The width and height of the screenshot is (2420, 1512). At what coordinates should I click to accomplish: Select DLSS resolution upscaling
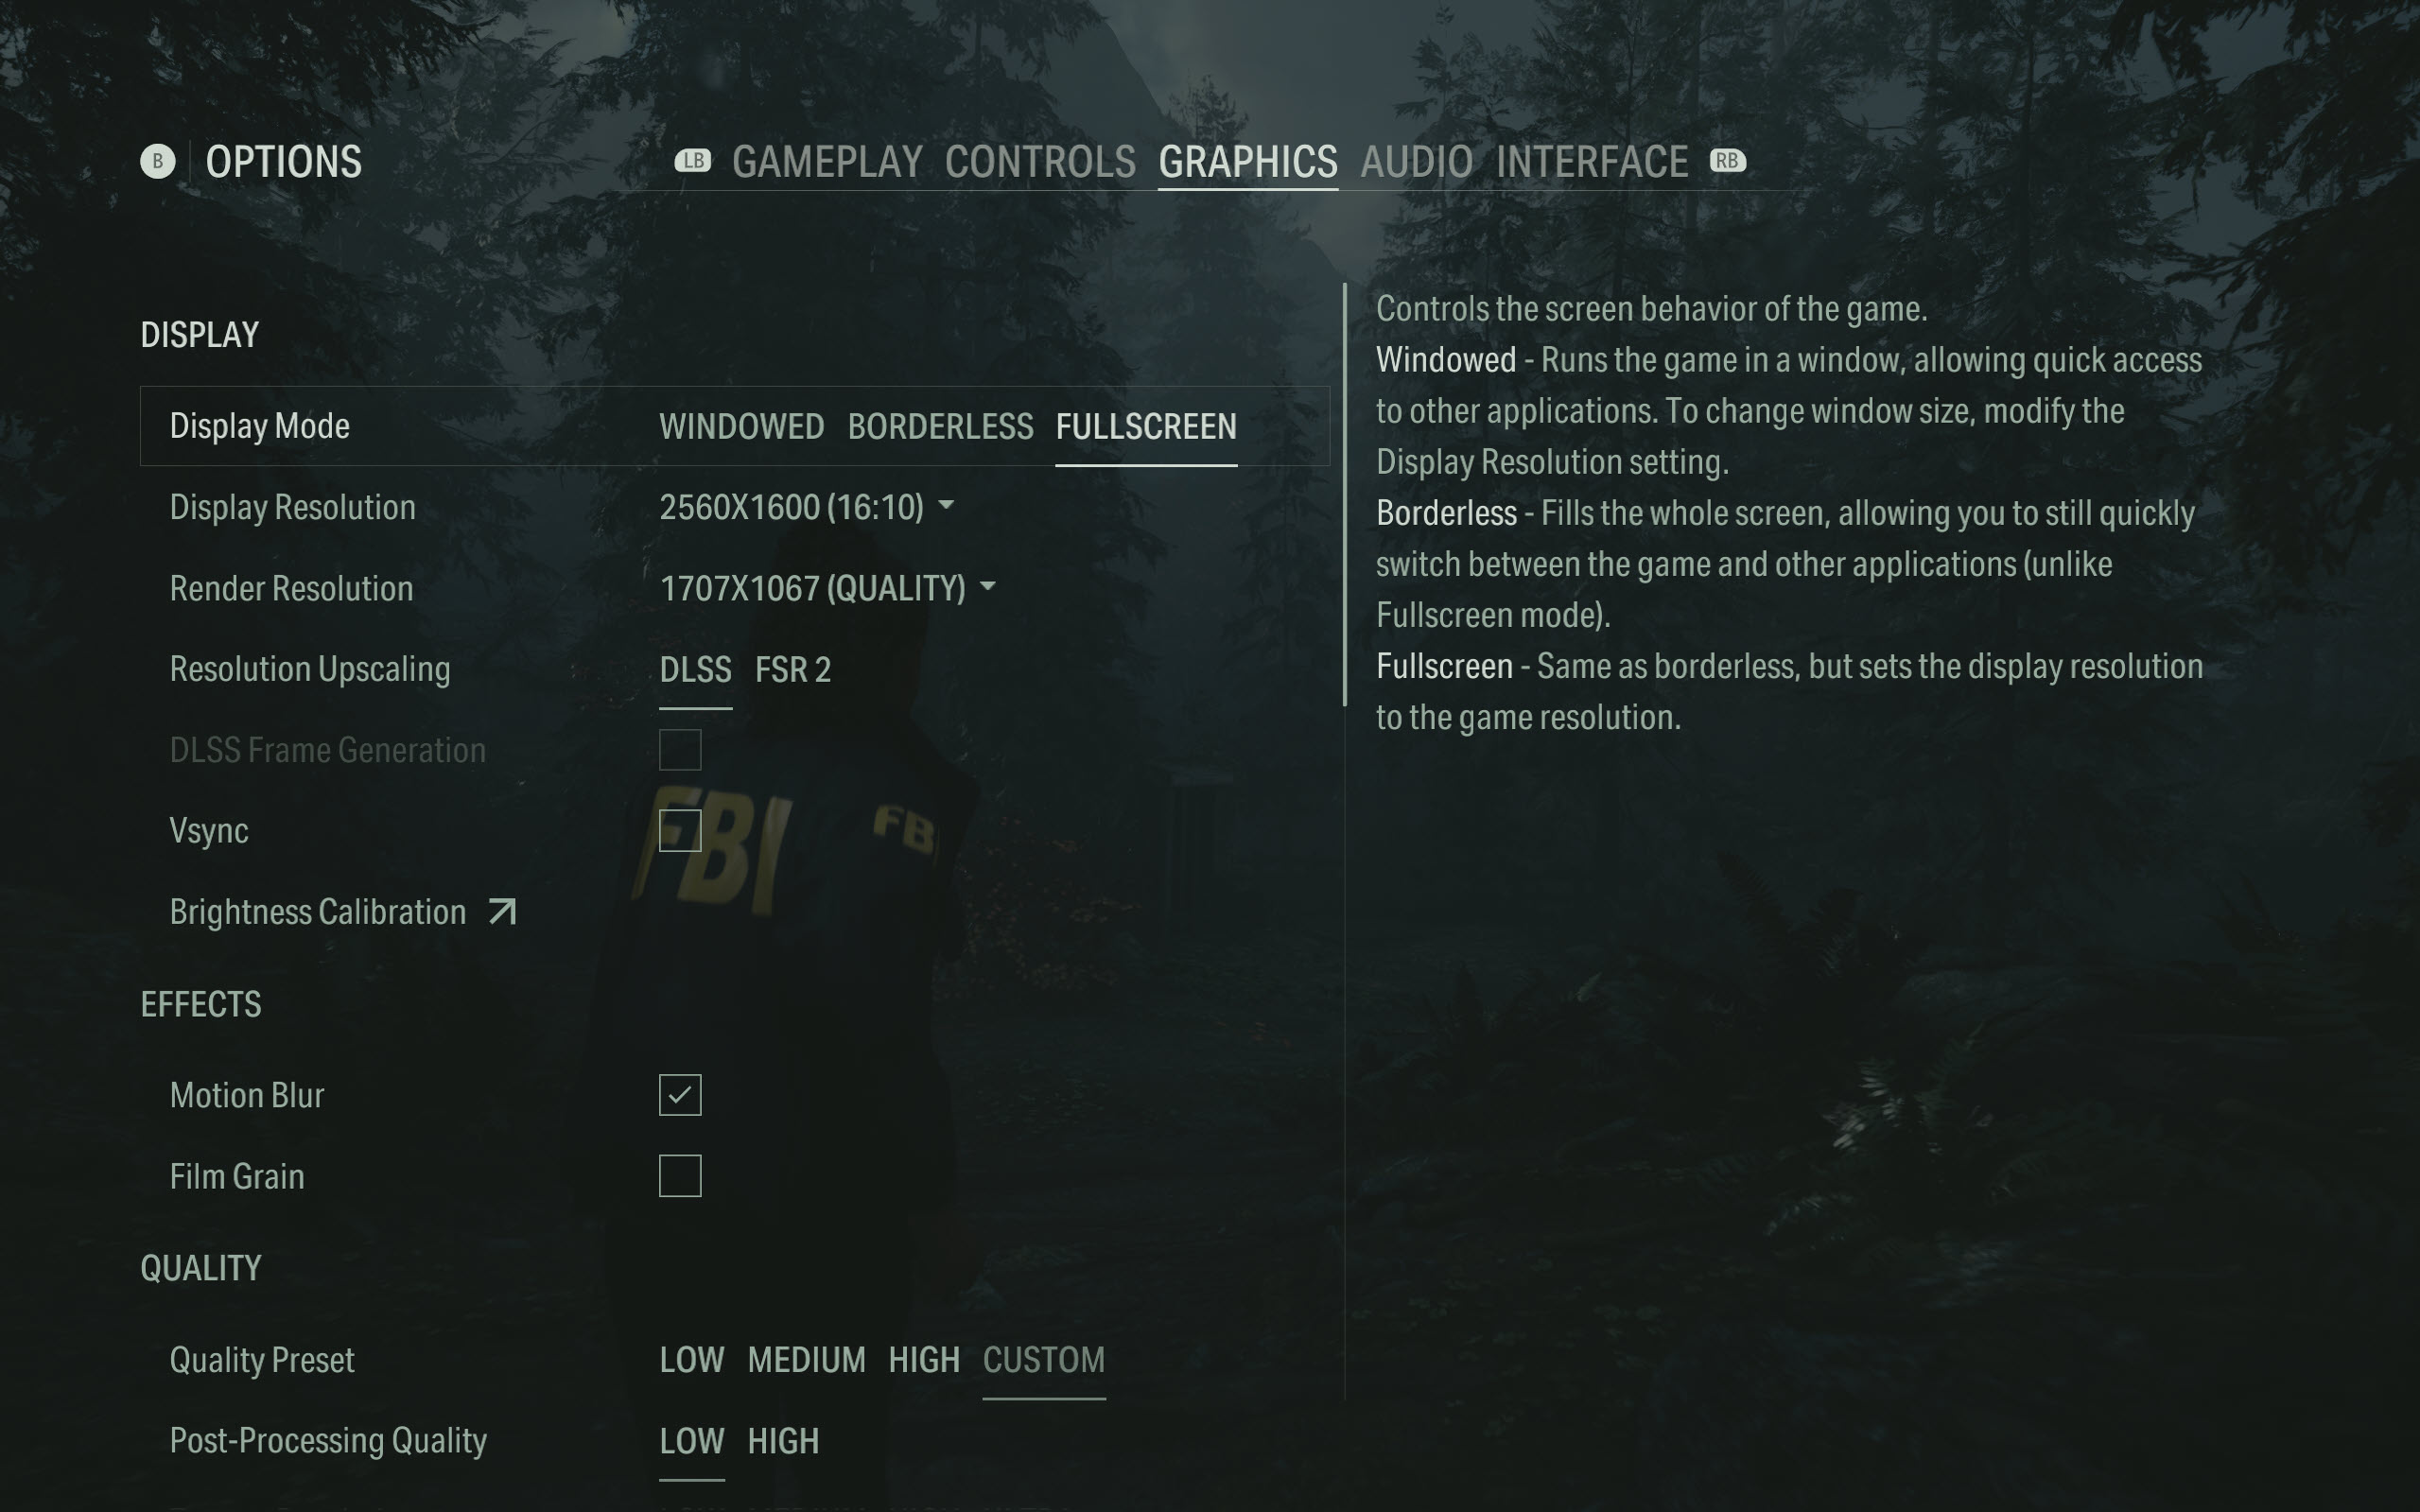point(695,669)
